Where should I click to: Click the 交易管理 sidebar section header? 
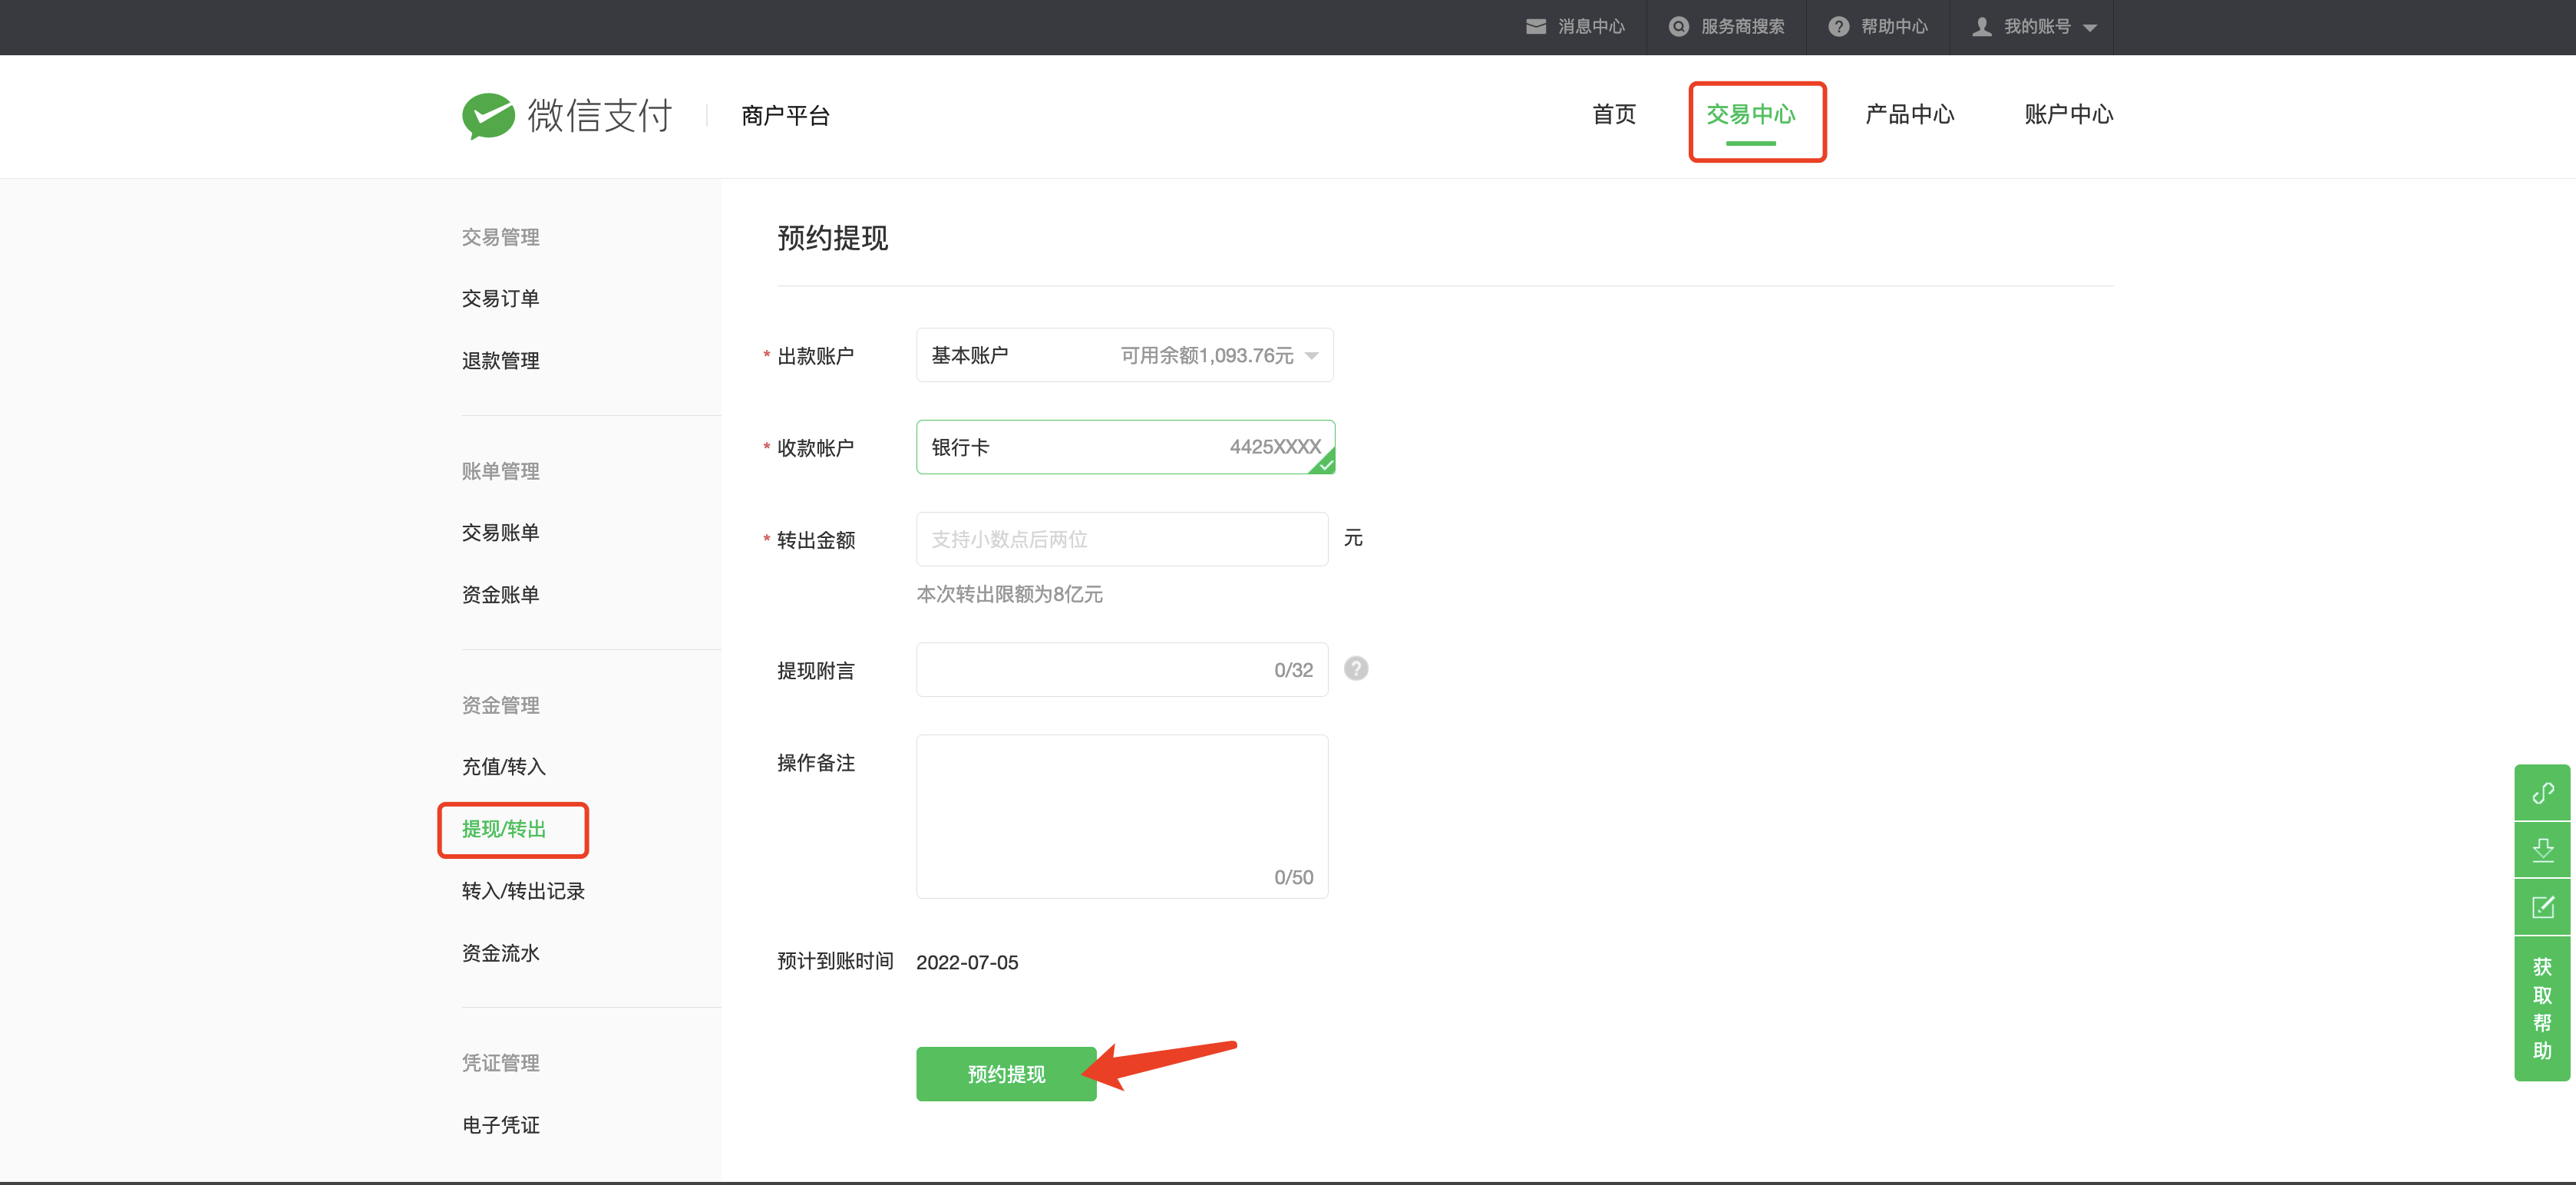(x=500, y=237)
